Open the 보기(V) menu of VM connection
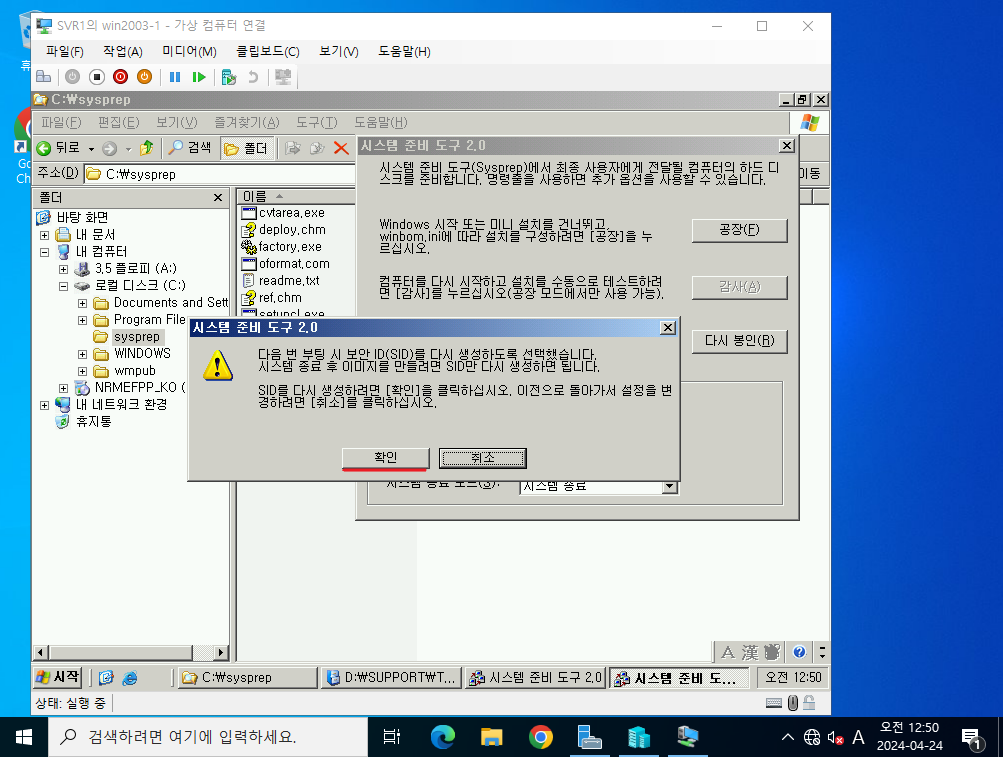 [339, 51]
